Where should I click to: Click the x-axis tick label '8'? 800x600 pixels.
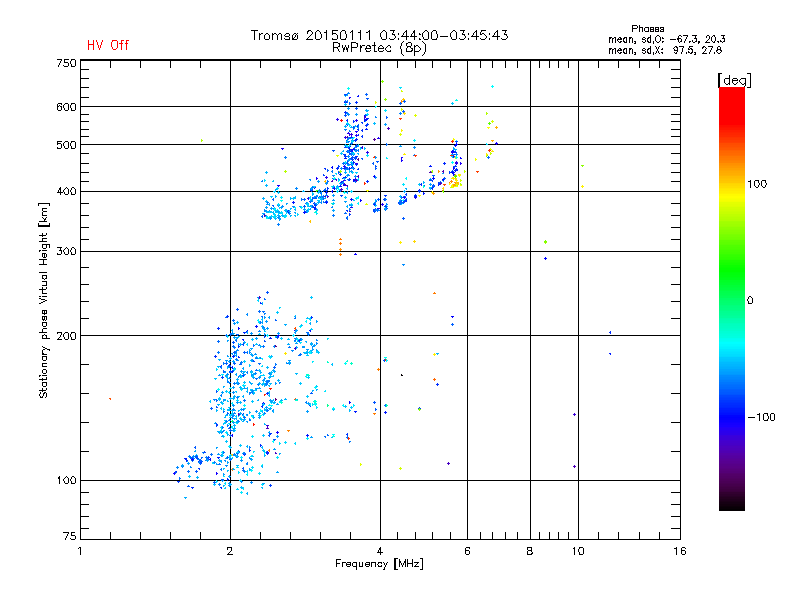pyautogui.click(x=530, y=551)
